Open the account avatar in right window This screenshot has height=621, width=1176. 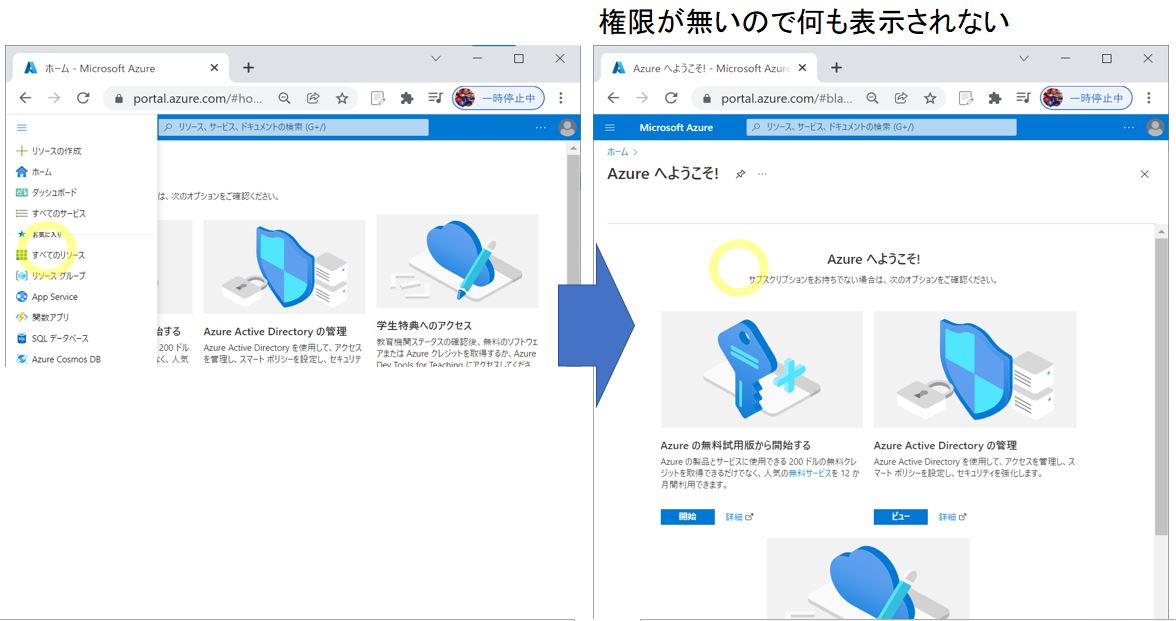(1155, 128)
